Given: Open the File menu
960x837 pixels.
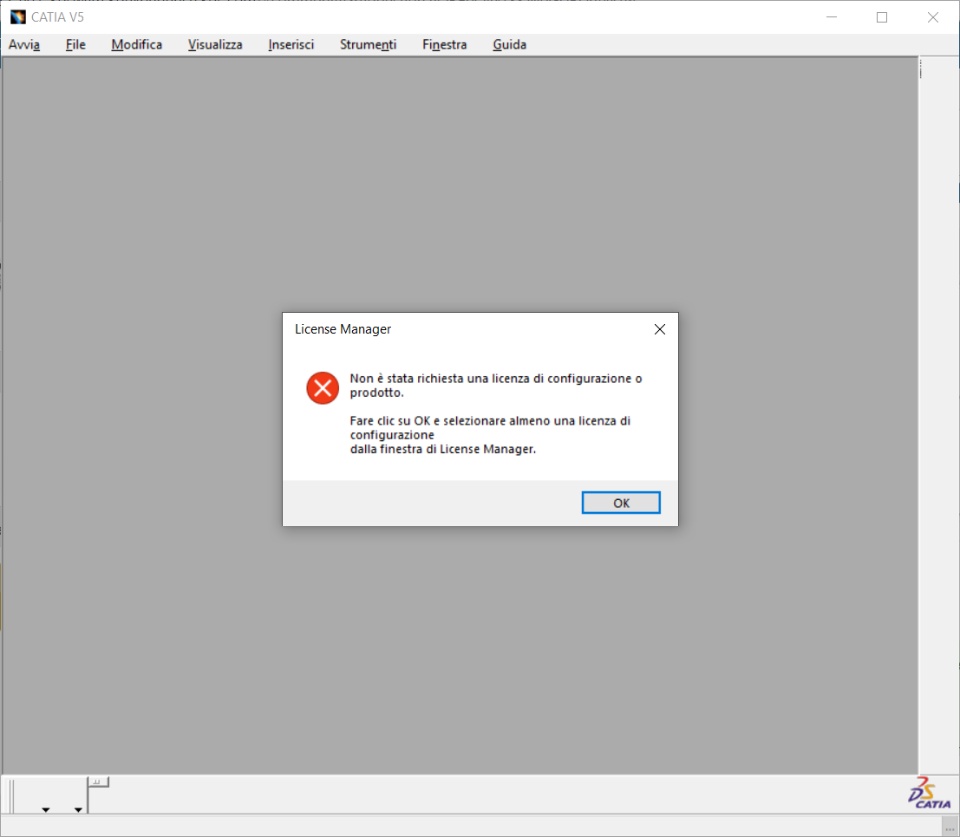Looking at the screenshot, I should pyautogui.click(x=75, y=44).
